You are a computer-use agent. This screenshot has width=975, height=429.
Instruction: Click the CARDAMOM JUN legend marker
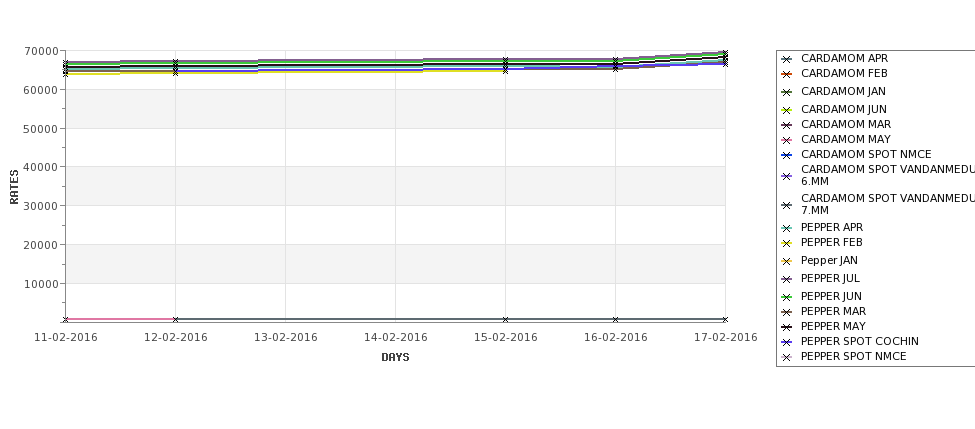pos(786,111)
